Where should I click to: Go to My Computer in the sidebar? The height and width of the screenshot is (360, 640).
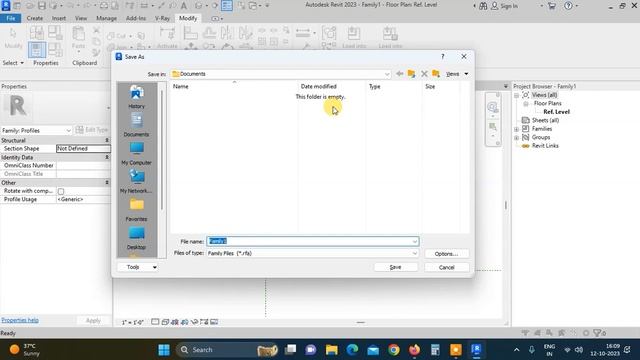[x=136, y=153]
